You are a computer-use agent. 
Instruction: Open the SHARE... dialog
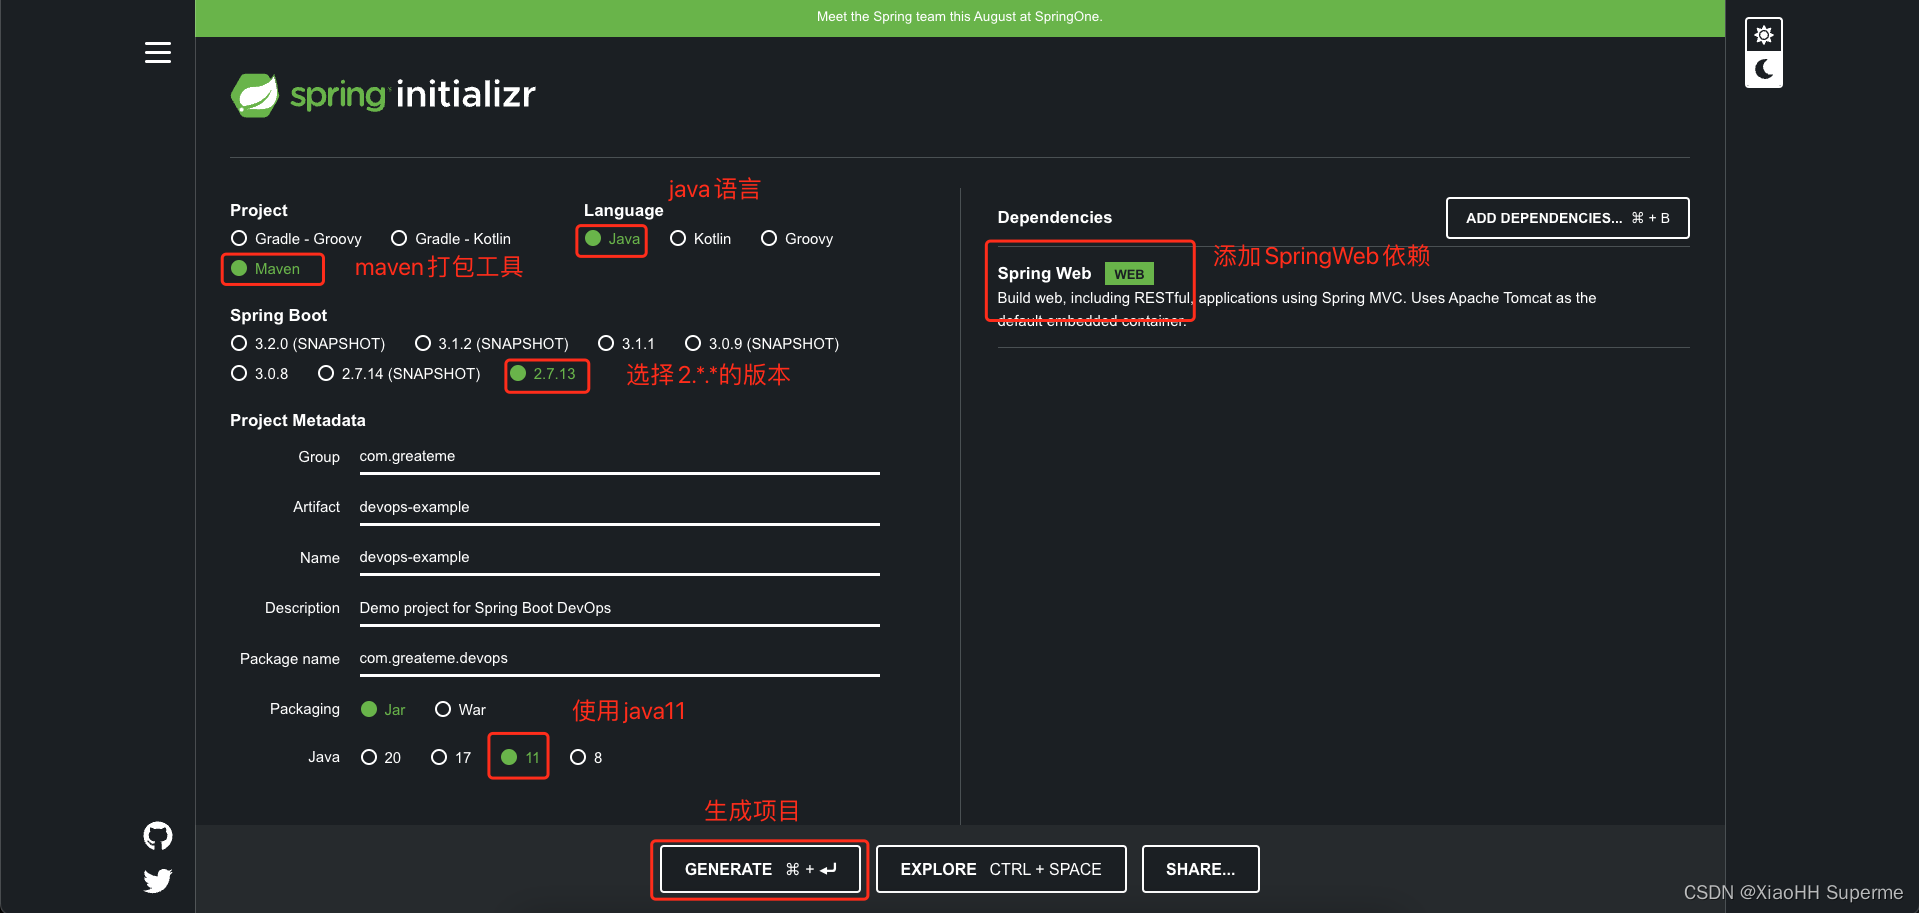1200,870
